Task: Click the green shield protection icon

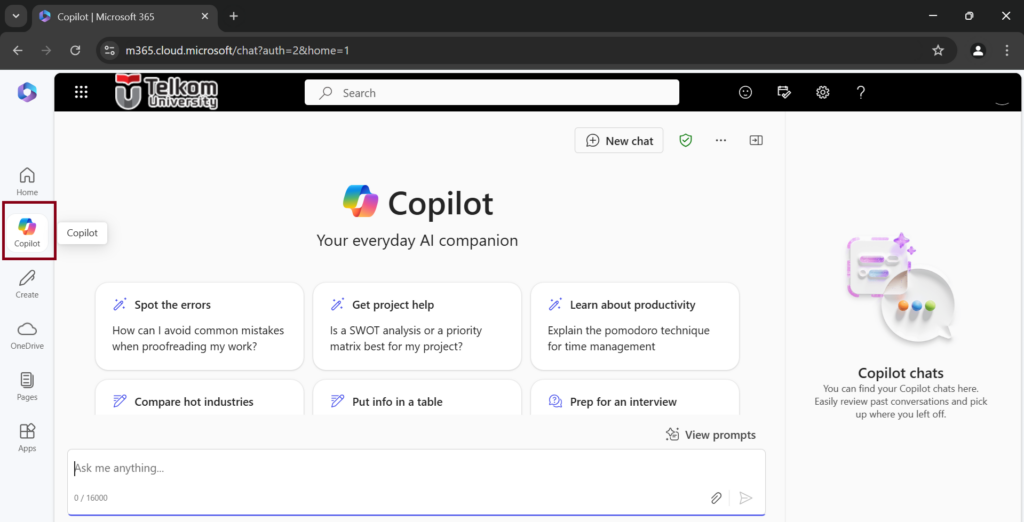Action: click(x=685, y=141)
